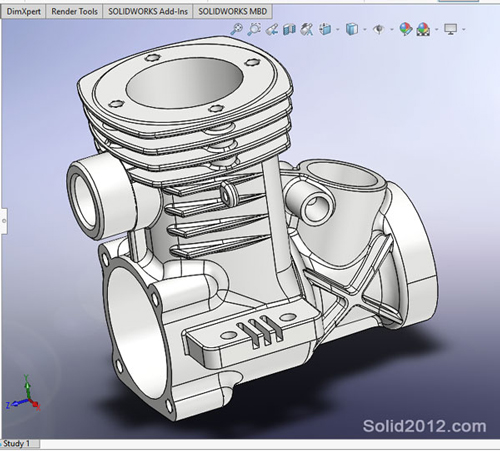Toggle Hide/Show Items eye icon
The height and width of the screenshot is (451, 500).
(x=378, y=29)
